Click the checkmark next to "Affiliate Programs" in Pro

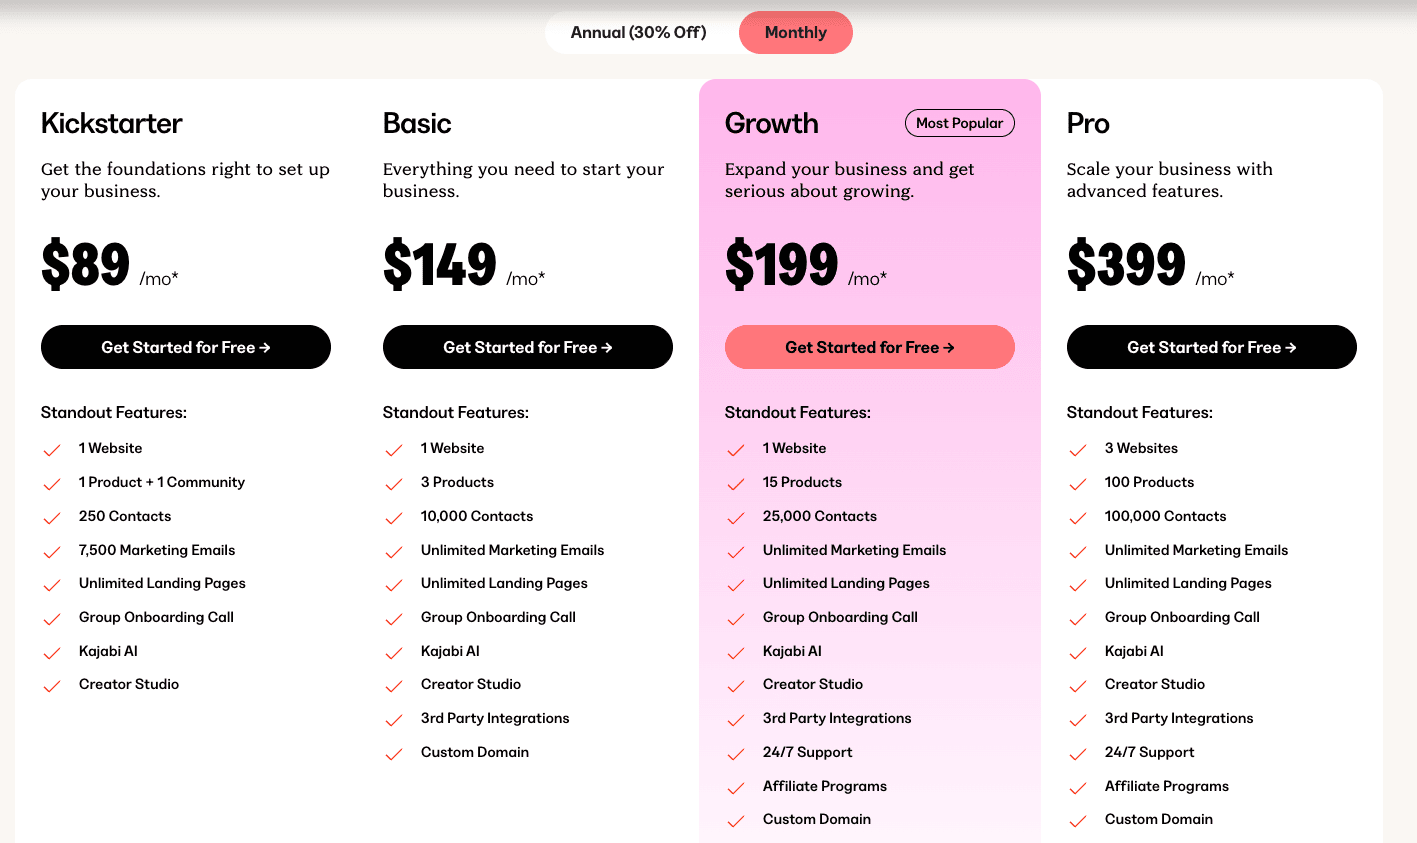pyautogui.click(x=1078, y=788)
